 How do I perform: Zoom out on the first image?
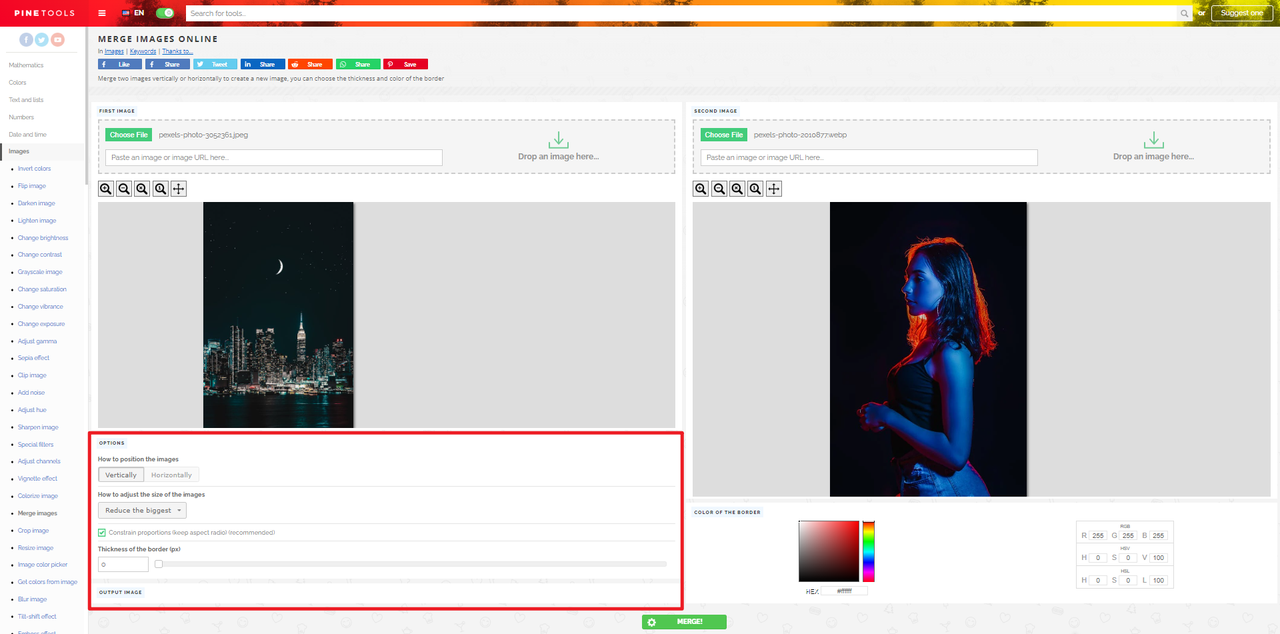coord(124,189)
